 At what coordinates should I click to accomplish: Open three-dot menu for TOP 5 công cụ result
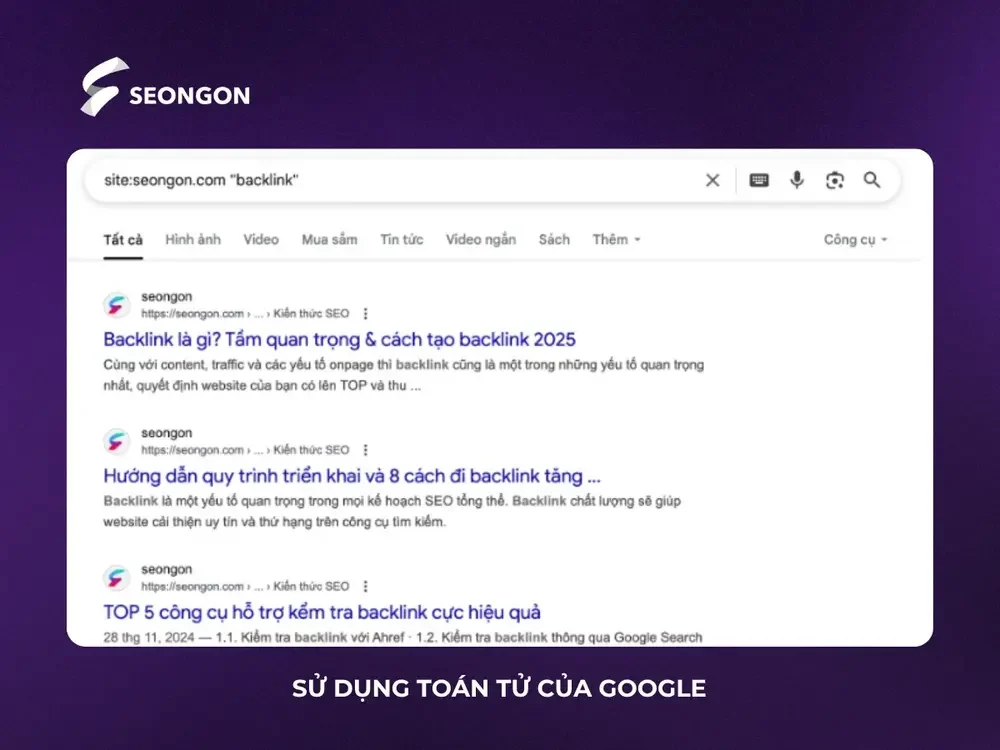pyautogui.click(x=365, y=586)
